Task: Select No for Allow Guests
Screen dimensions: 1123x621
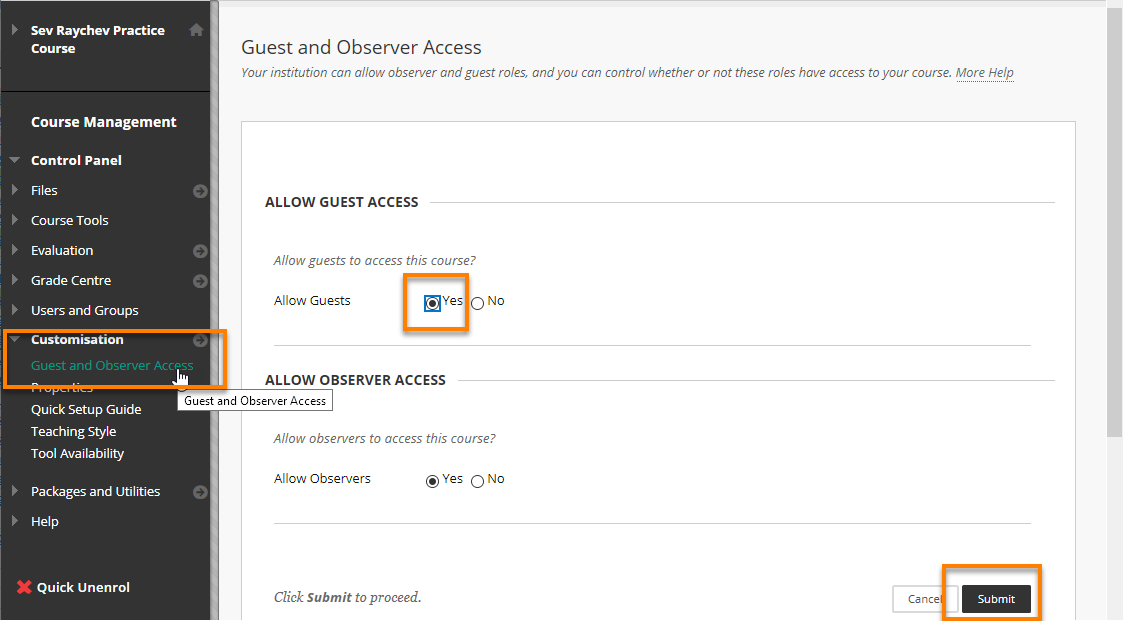Action: click(x=477, y=303)
